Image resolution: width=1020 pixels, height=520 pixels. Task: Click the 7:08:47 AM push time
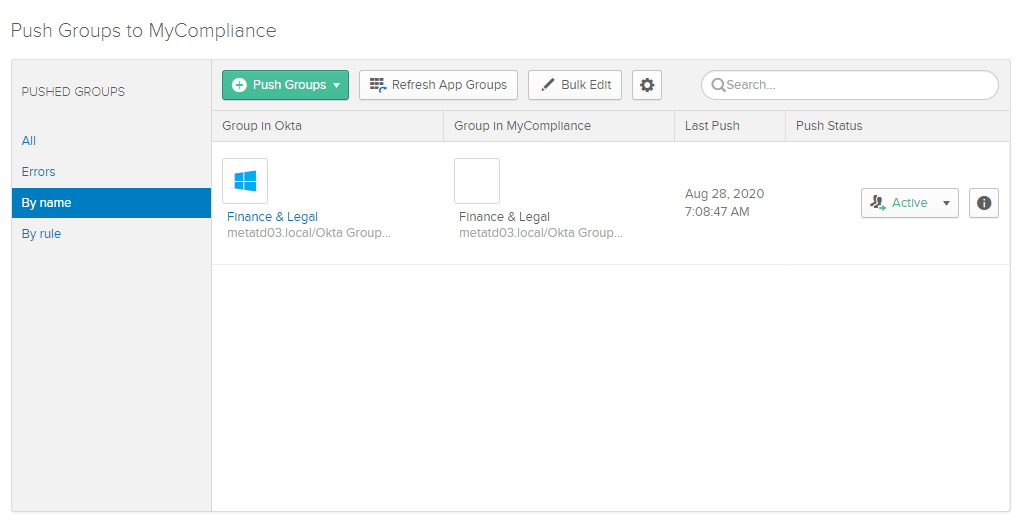(717, 212)
